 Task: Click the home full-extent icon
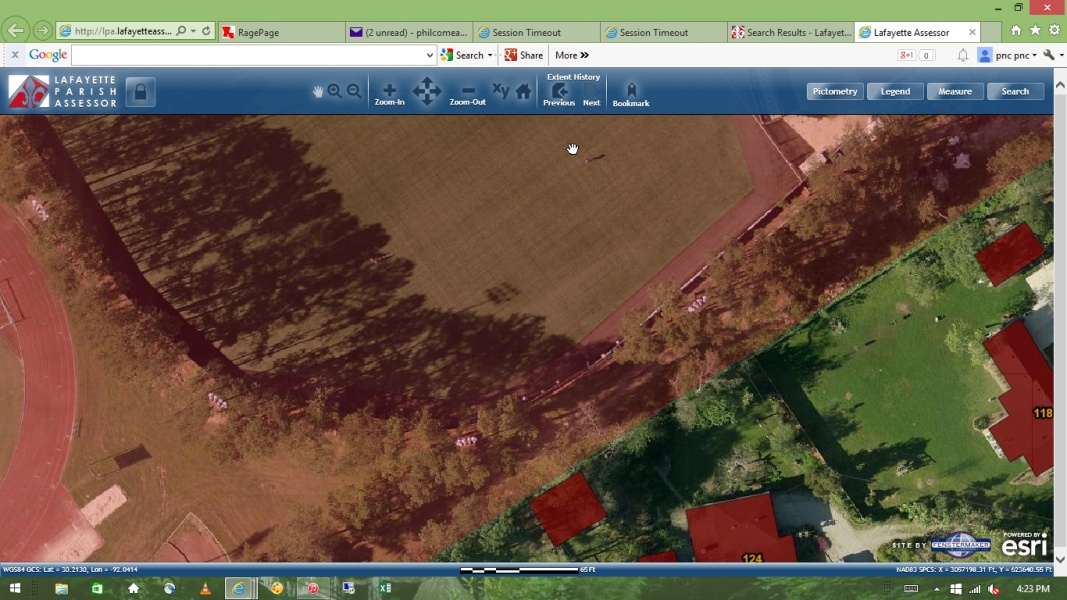click(523, 91)
